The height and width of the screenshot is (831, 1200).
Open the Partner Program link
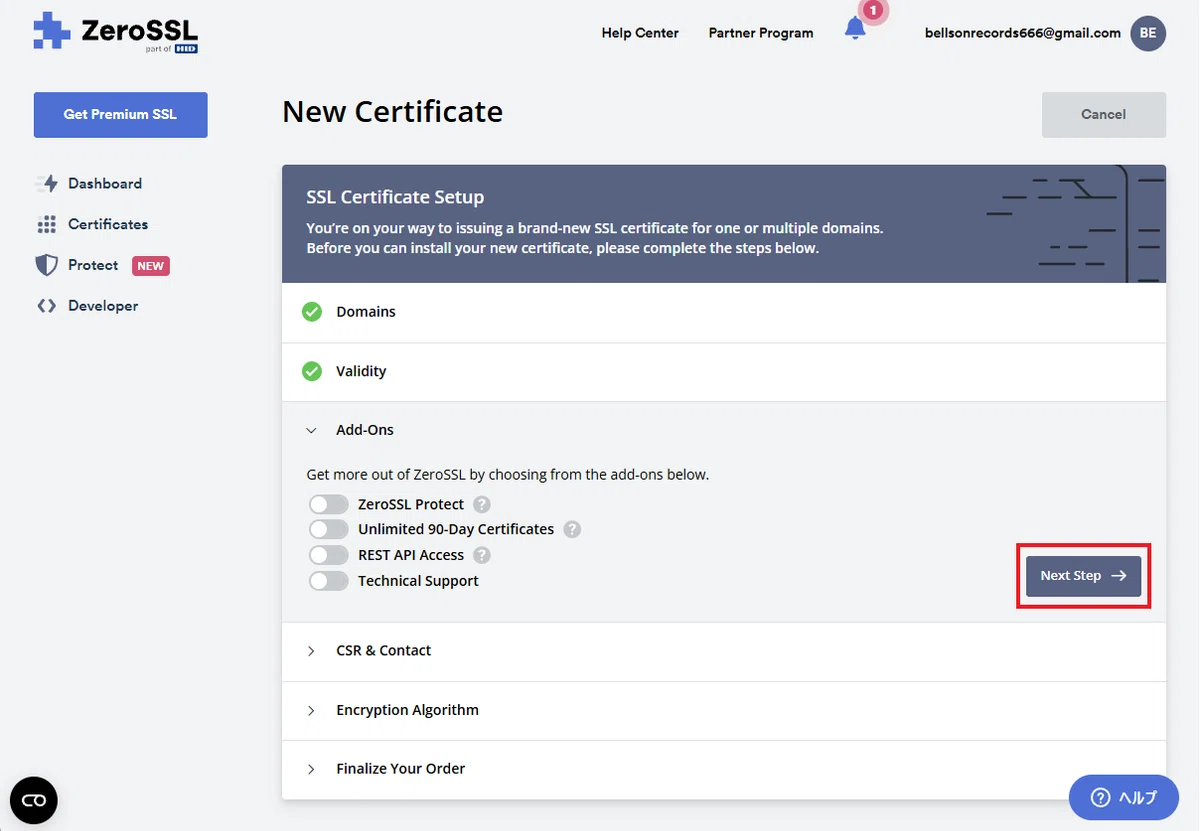click(x=761, y=33)
